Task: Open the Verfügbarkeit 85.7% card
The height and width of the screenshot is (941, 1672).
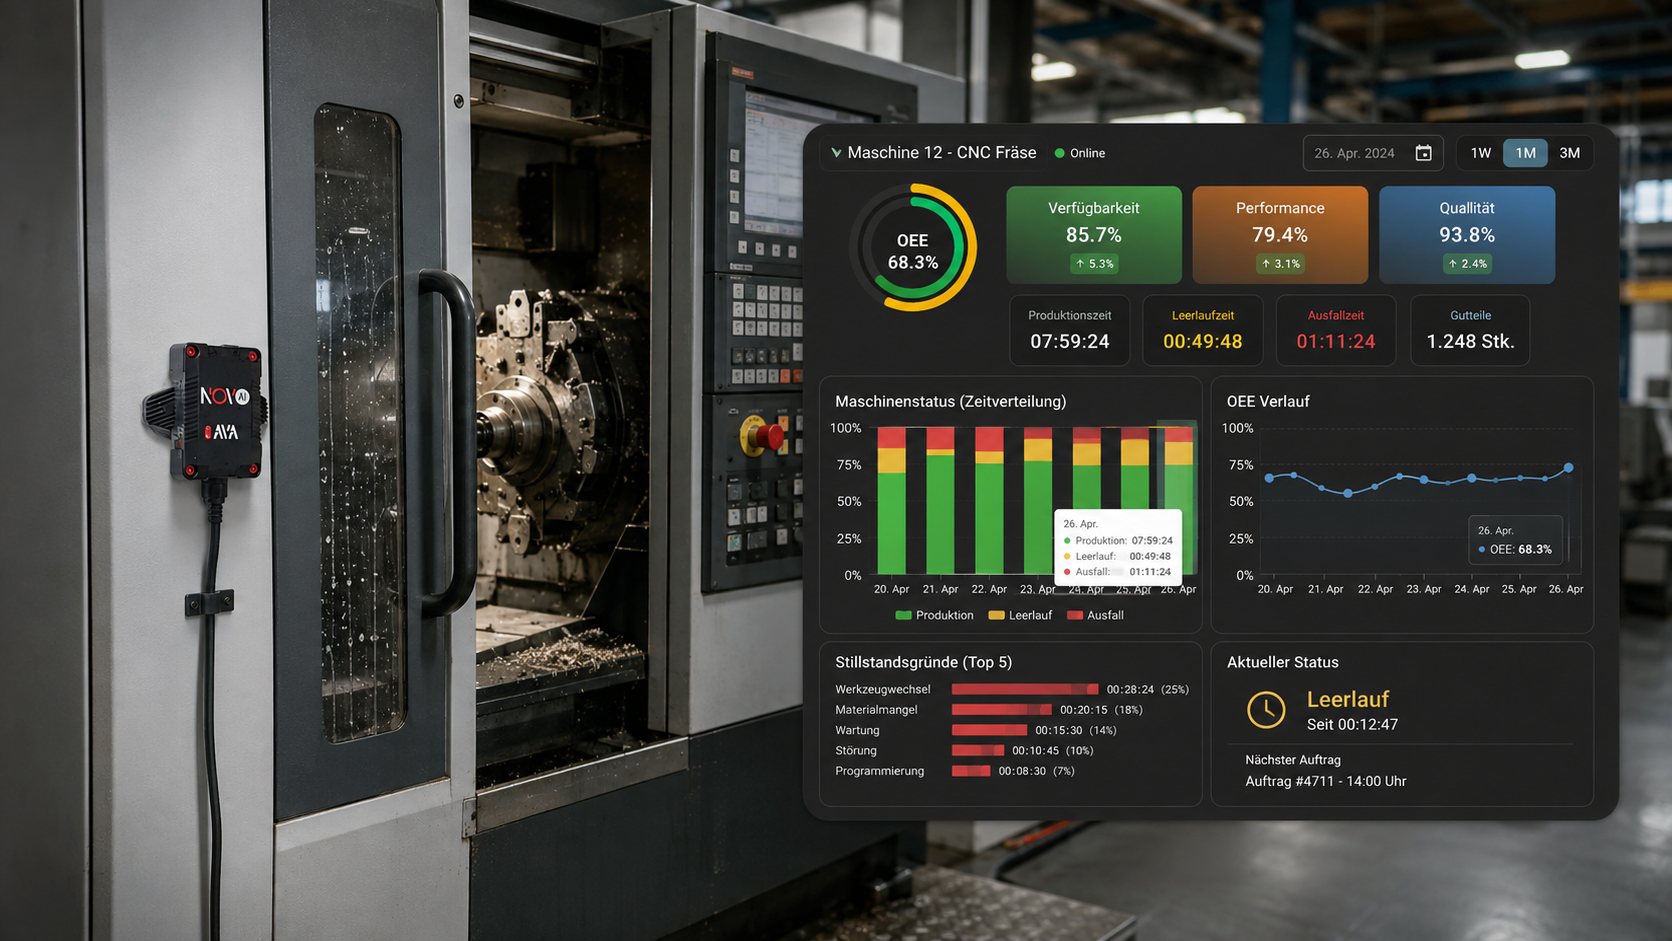Action: (x=1094, y=235)
